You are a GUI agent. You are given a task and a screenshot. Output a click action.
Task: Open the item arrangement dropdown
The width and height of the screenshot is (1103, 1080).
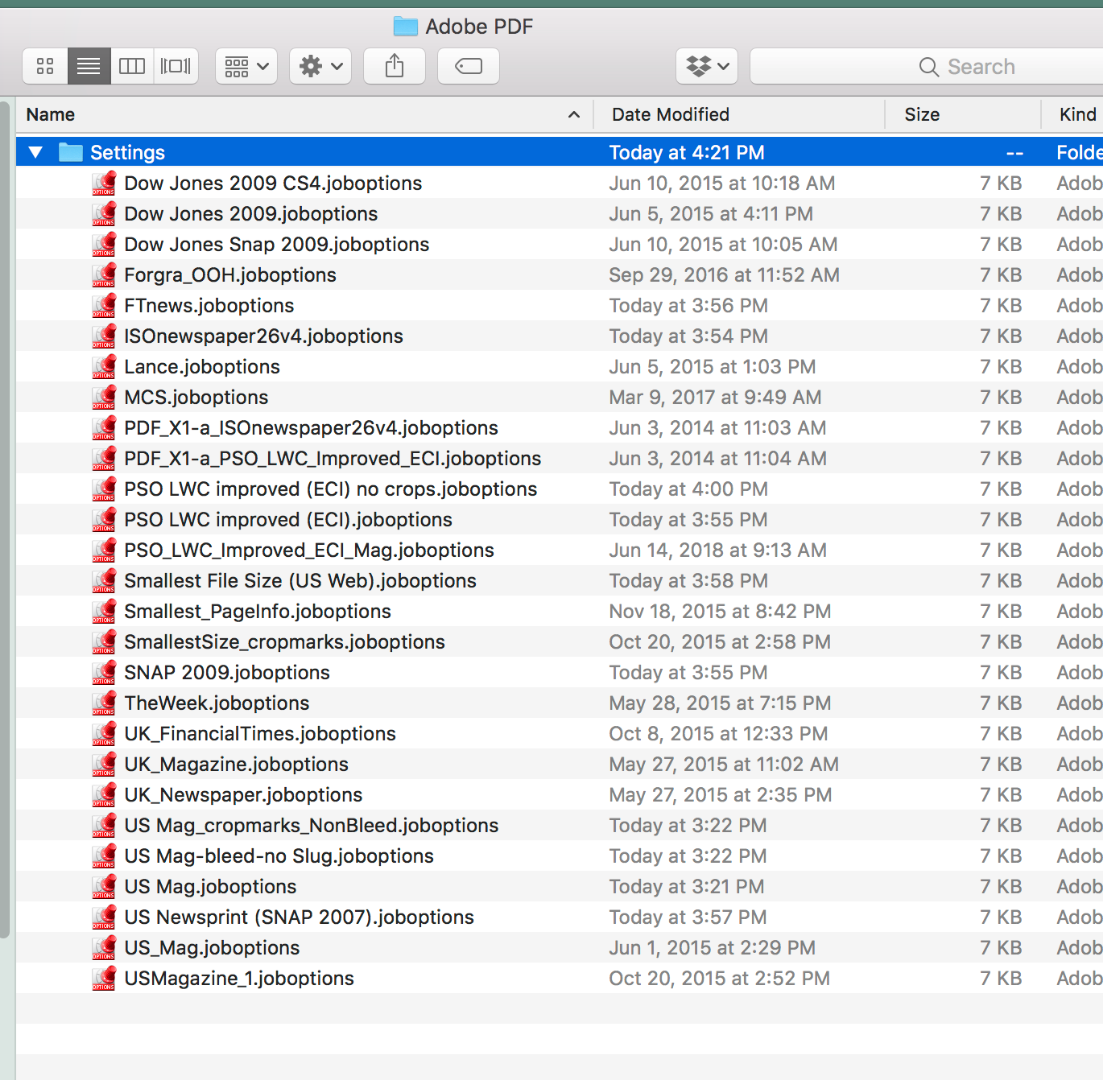click(x=246, y=66)
